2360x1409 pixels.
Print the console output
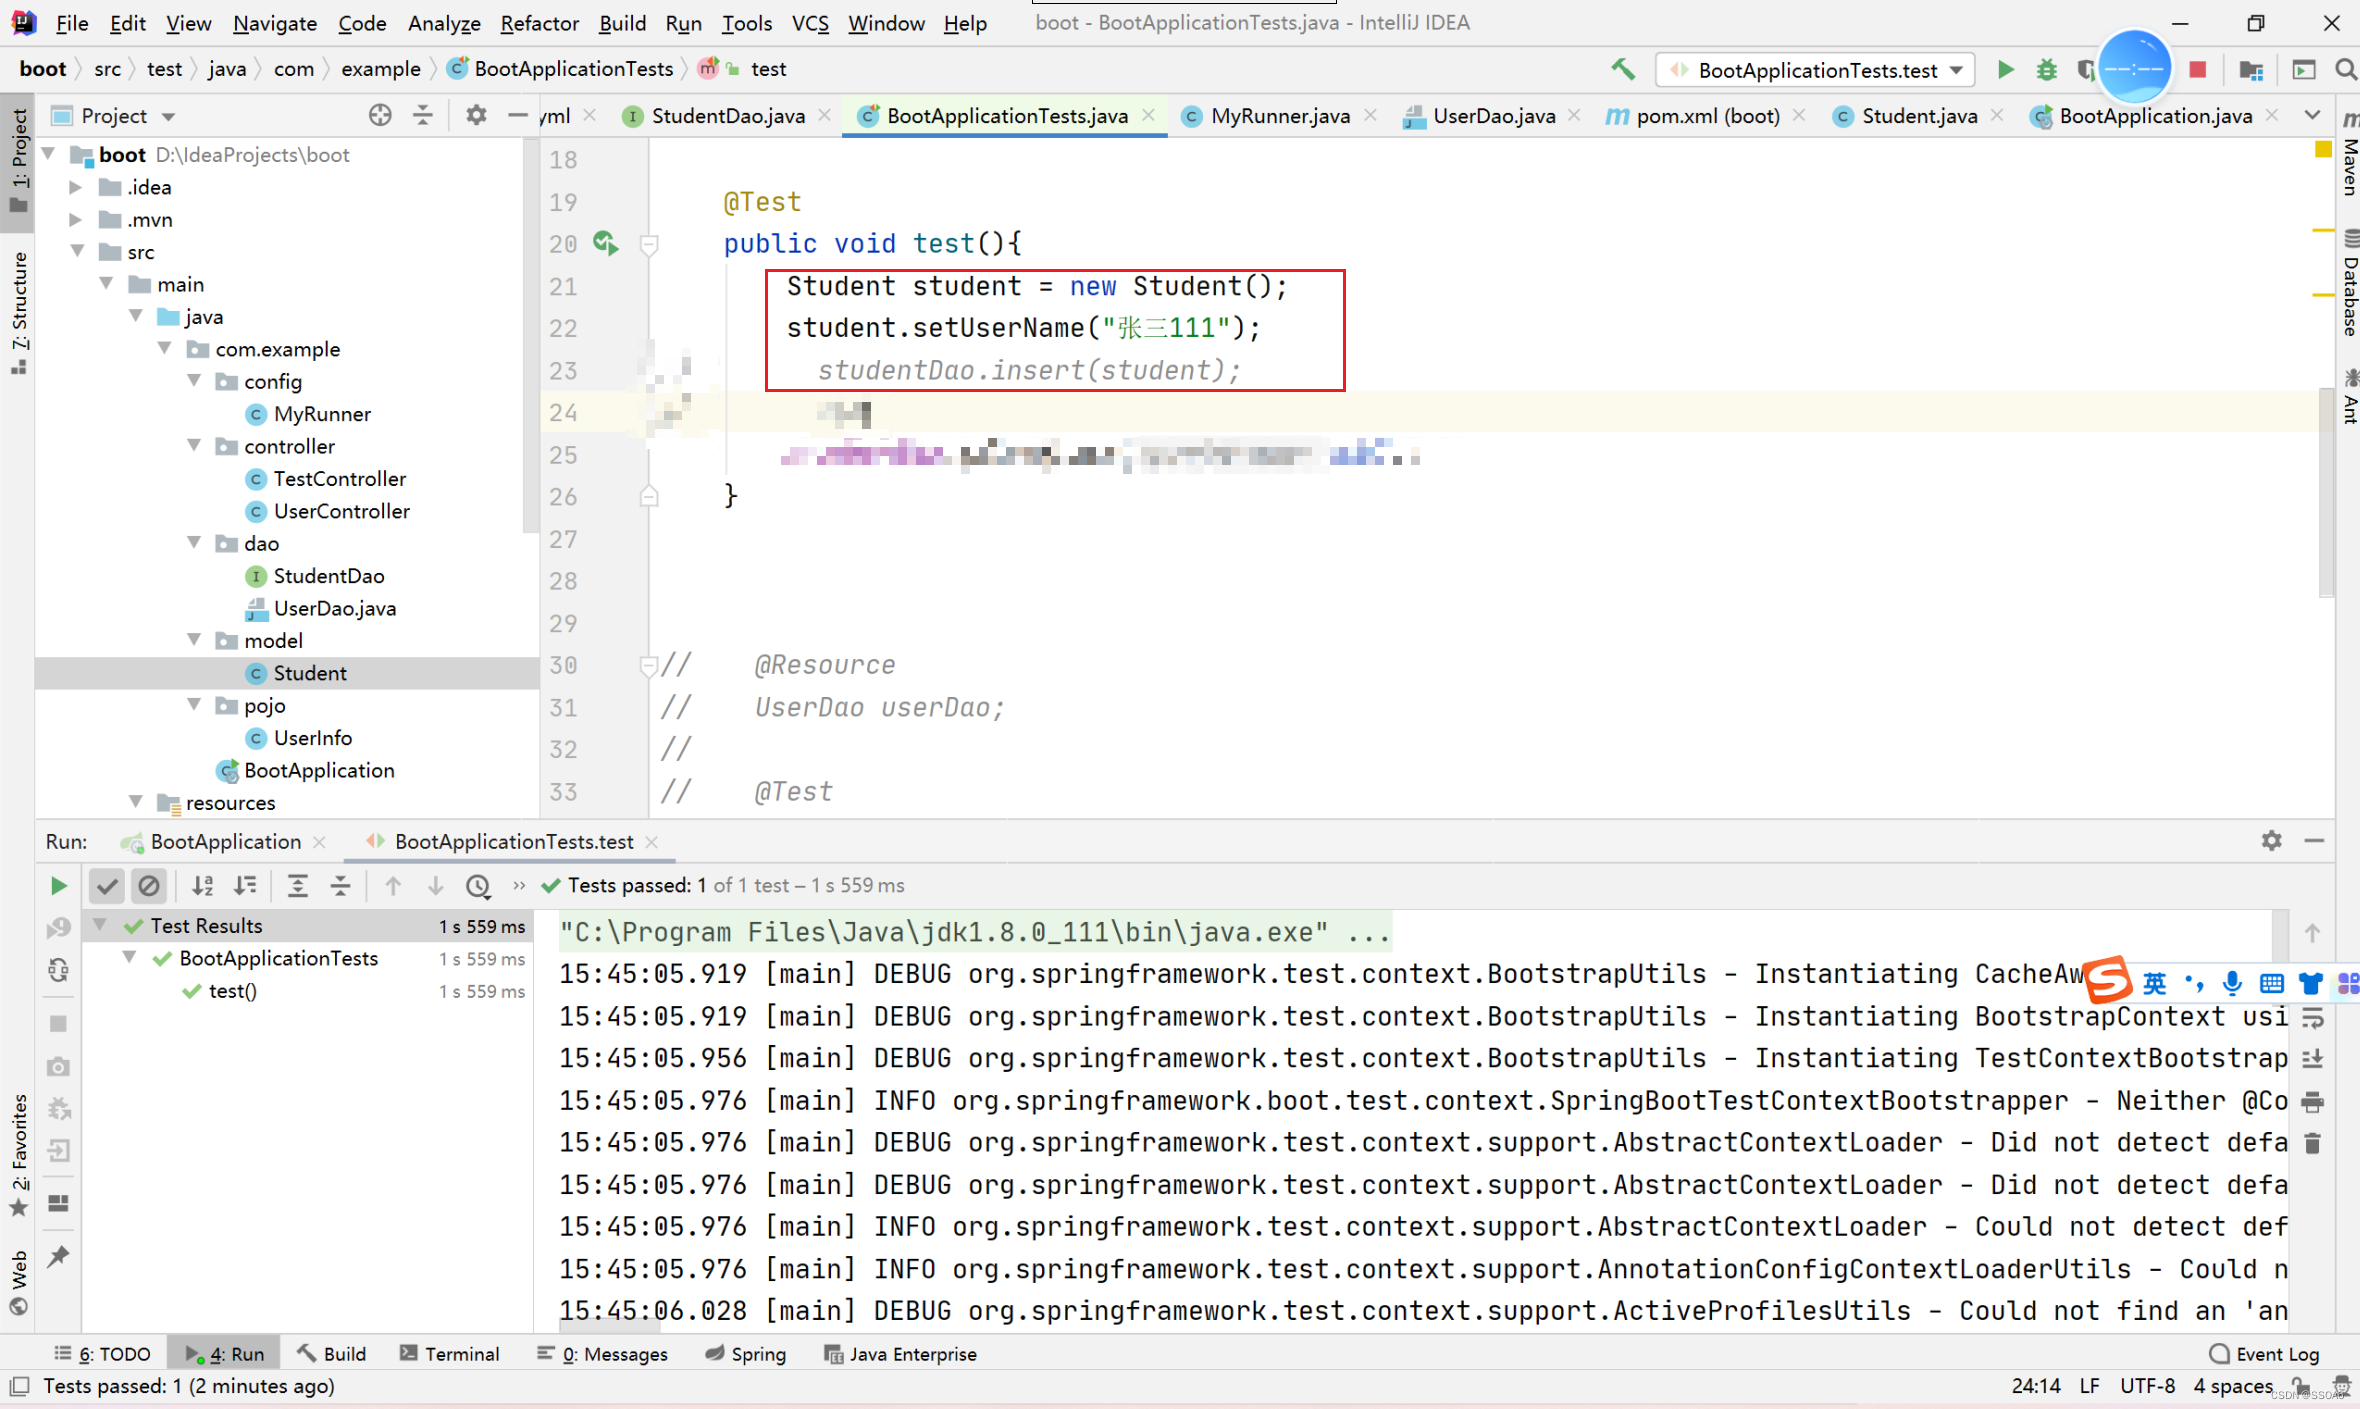2313,1102
